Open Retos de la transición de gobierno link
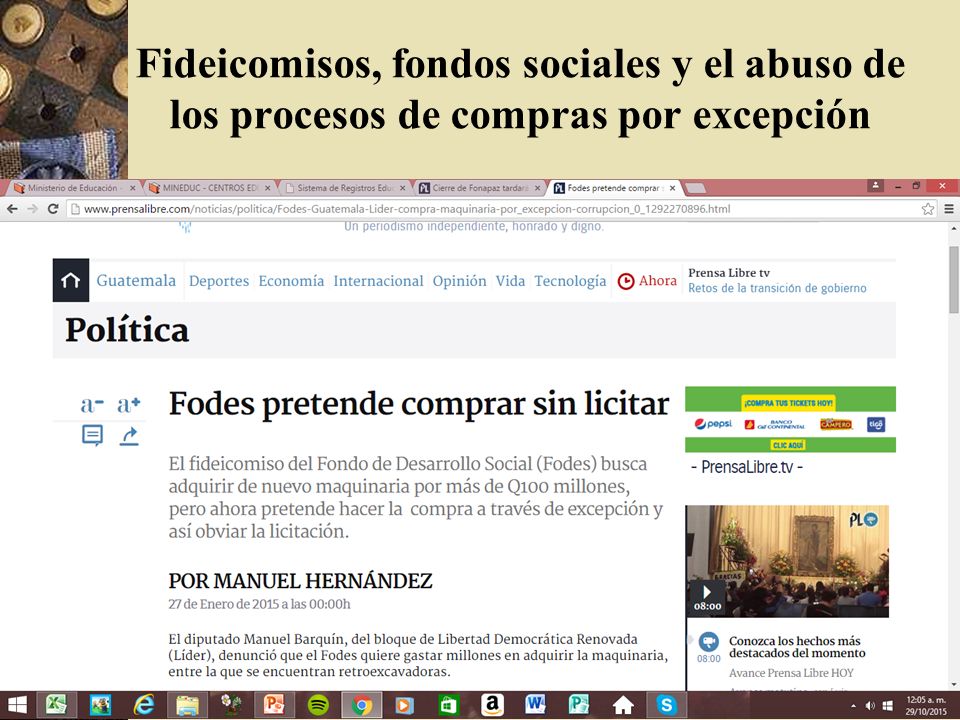Screen dimensions: 960x720 pos(777,288)
